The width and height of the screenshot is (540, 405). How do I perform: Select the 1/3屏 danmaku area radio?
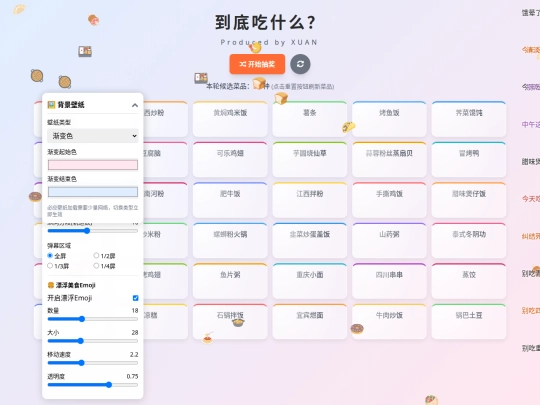point(50,266)
